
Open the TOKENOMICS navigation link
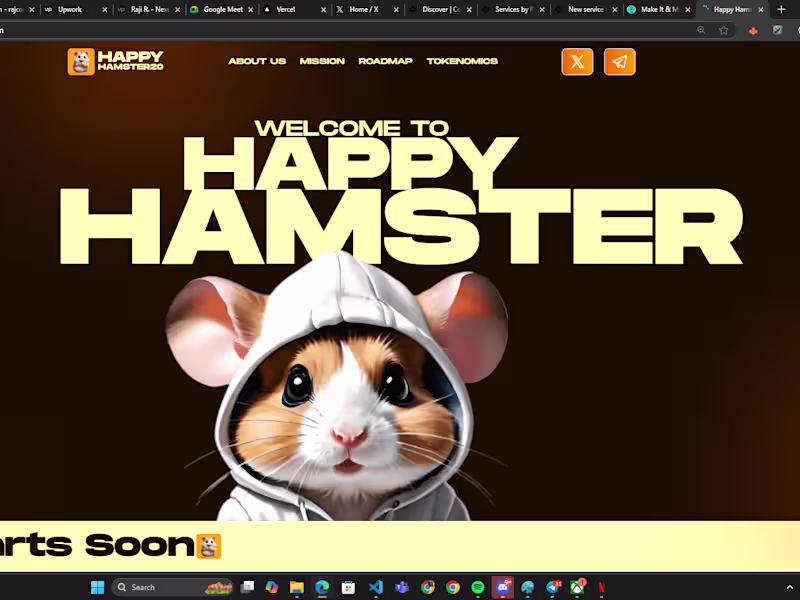pos(462,61)
